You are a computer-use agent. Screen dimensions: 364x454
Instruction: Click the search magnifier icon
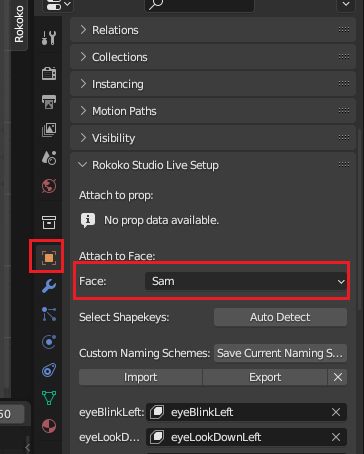(156, 4)
